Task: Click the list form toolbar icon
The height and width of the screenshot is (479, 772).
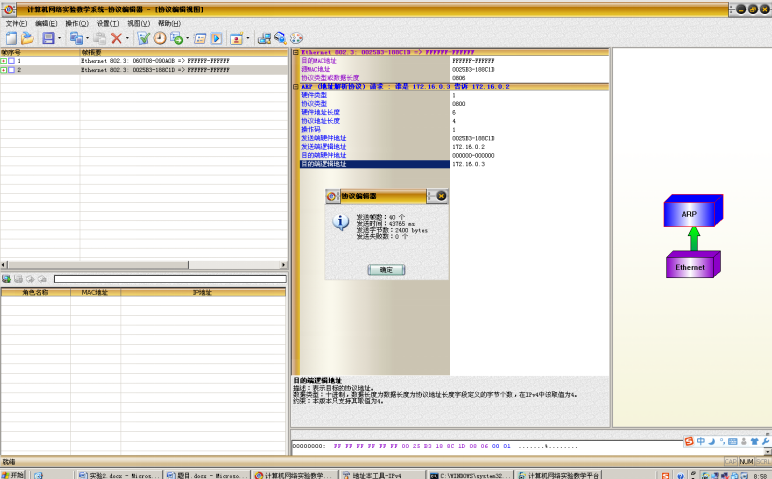Action: click(200, 38)
